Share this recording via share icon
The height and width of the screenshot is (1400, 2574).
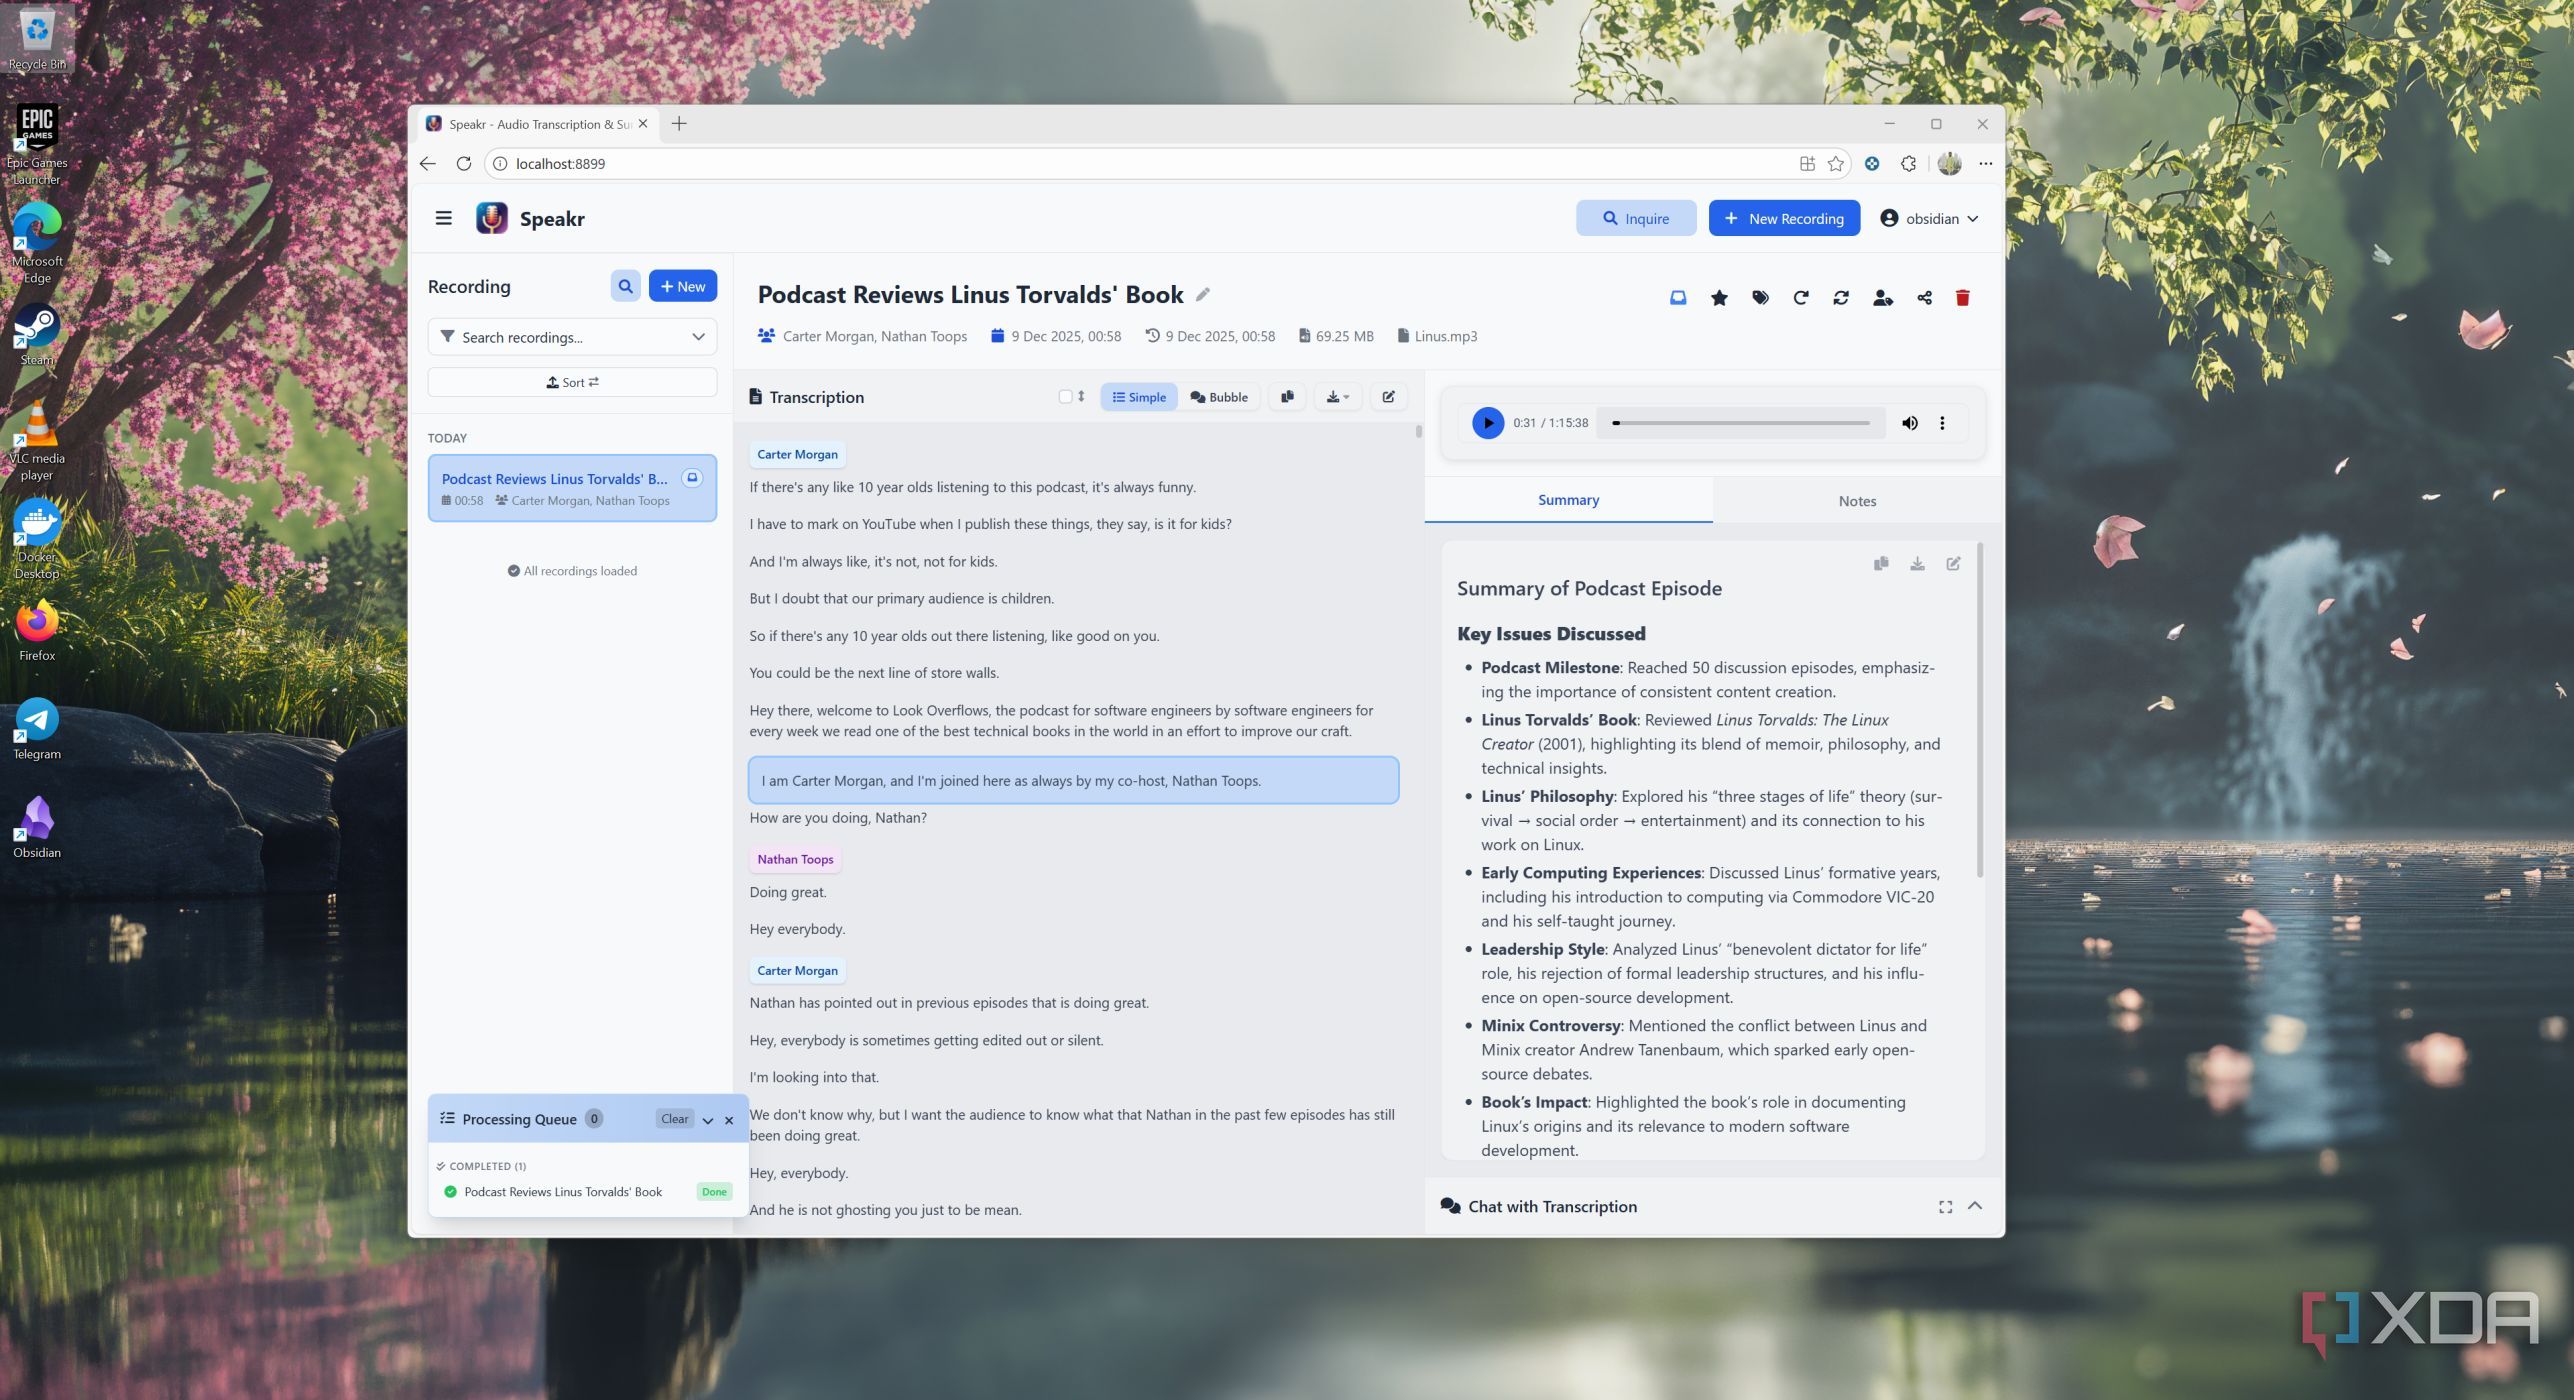pyautogui.click(x=1924, y=297)
